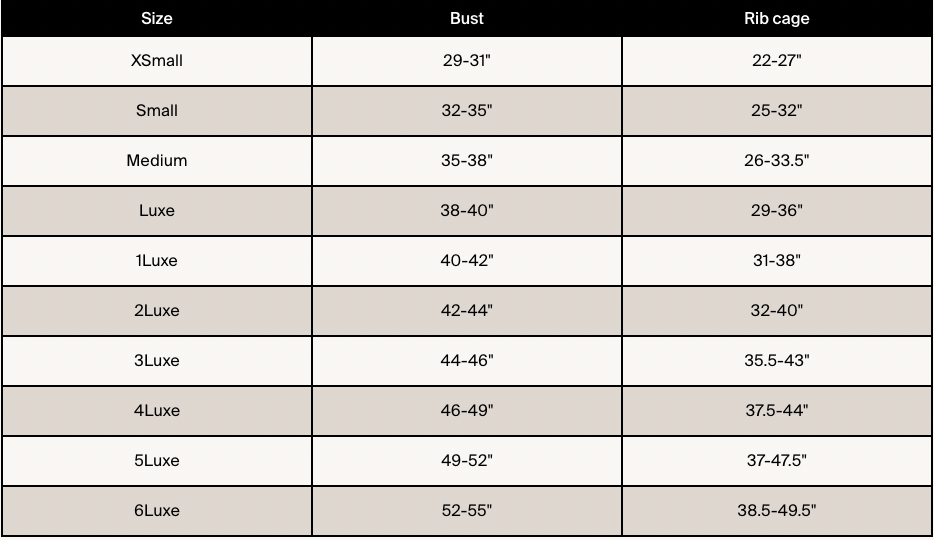Screen dimensions: 934x540
Task: Click the 46-49" bust measurement
Action: (x=467, y=411)
